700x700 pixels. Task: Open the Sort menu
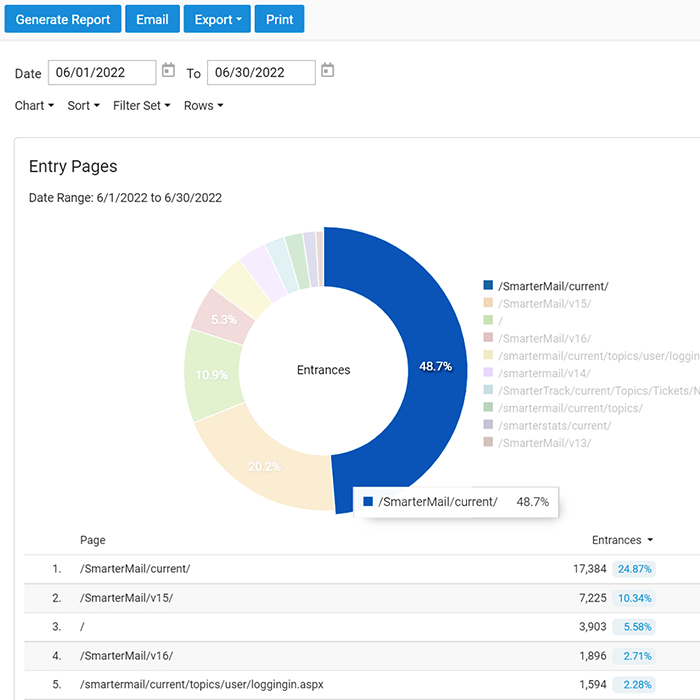click(83, 106)
